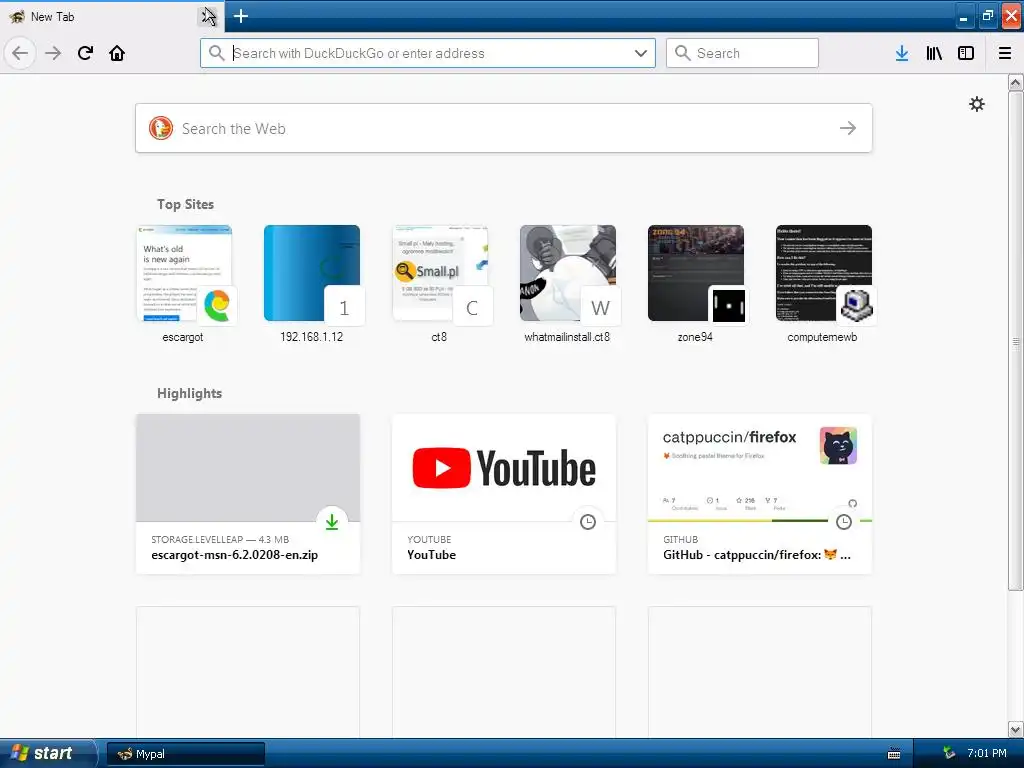Open the YouTube highlight card
The image size is (1024, 768).
pos(504,494)
